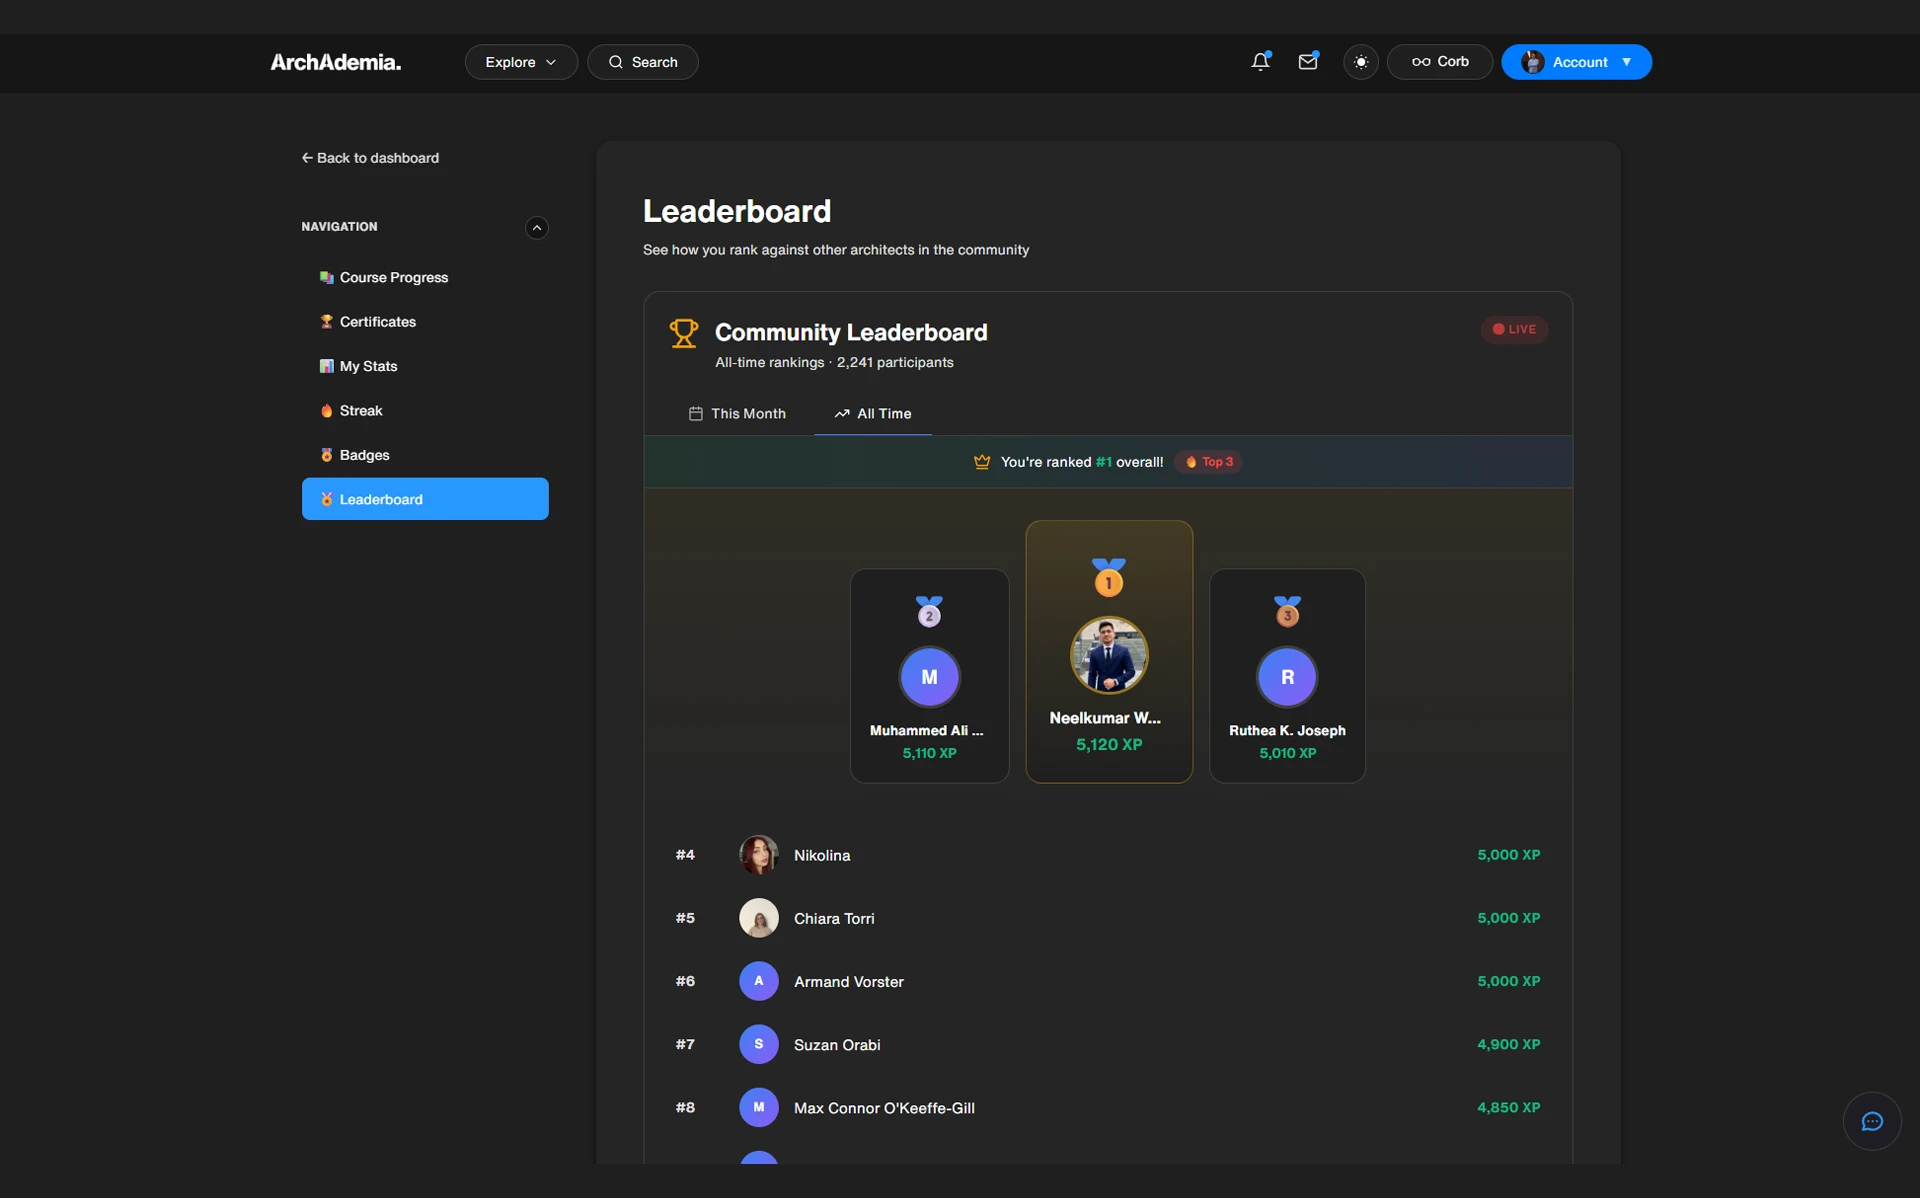Click the LIVE status indicator
Image resolution: width=1920 pixels, height=1198 pixels.
pos(1514,329)
